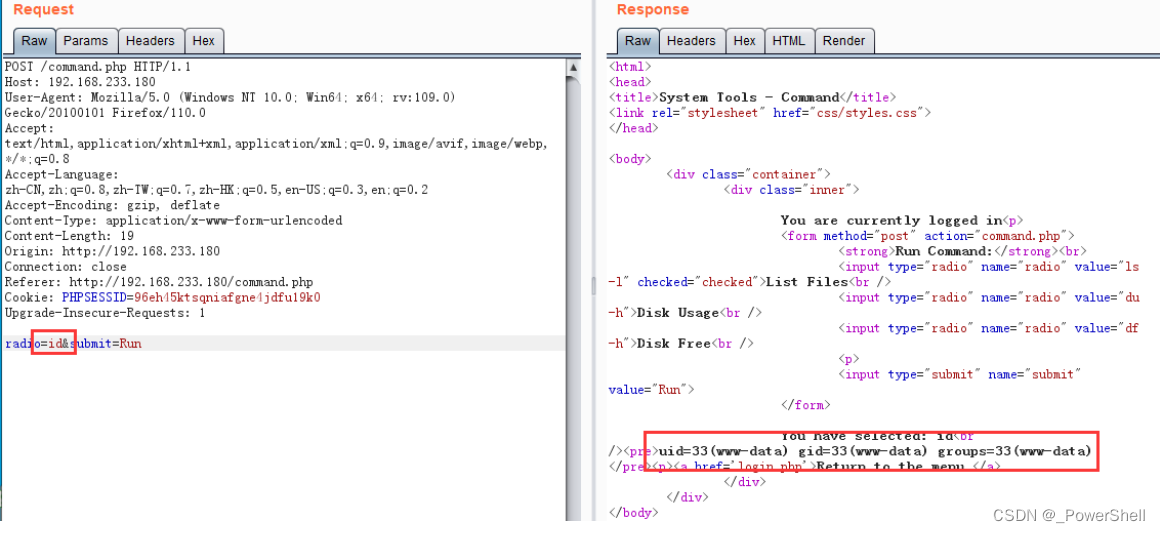Open the Response Headers tab

click(x=691, y=41)
